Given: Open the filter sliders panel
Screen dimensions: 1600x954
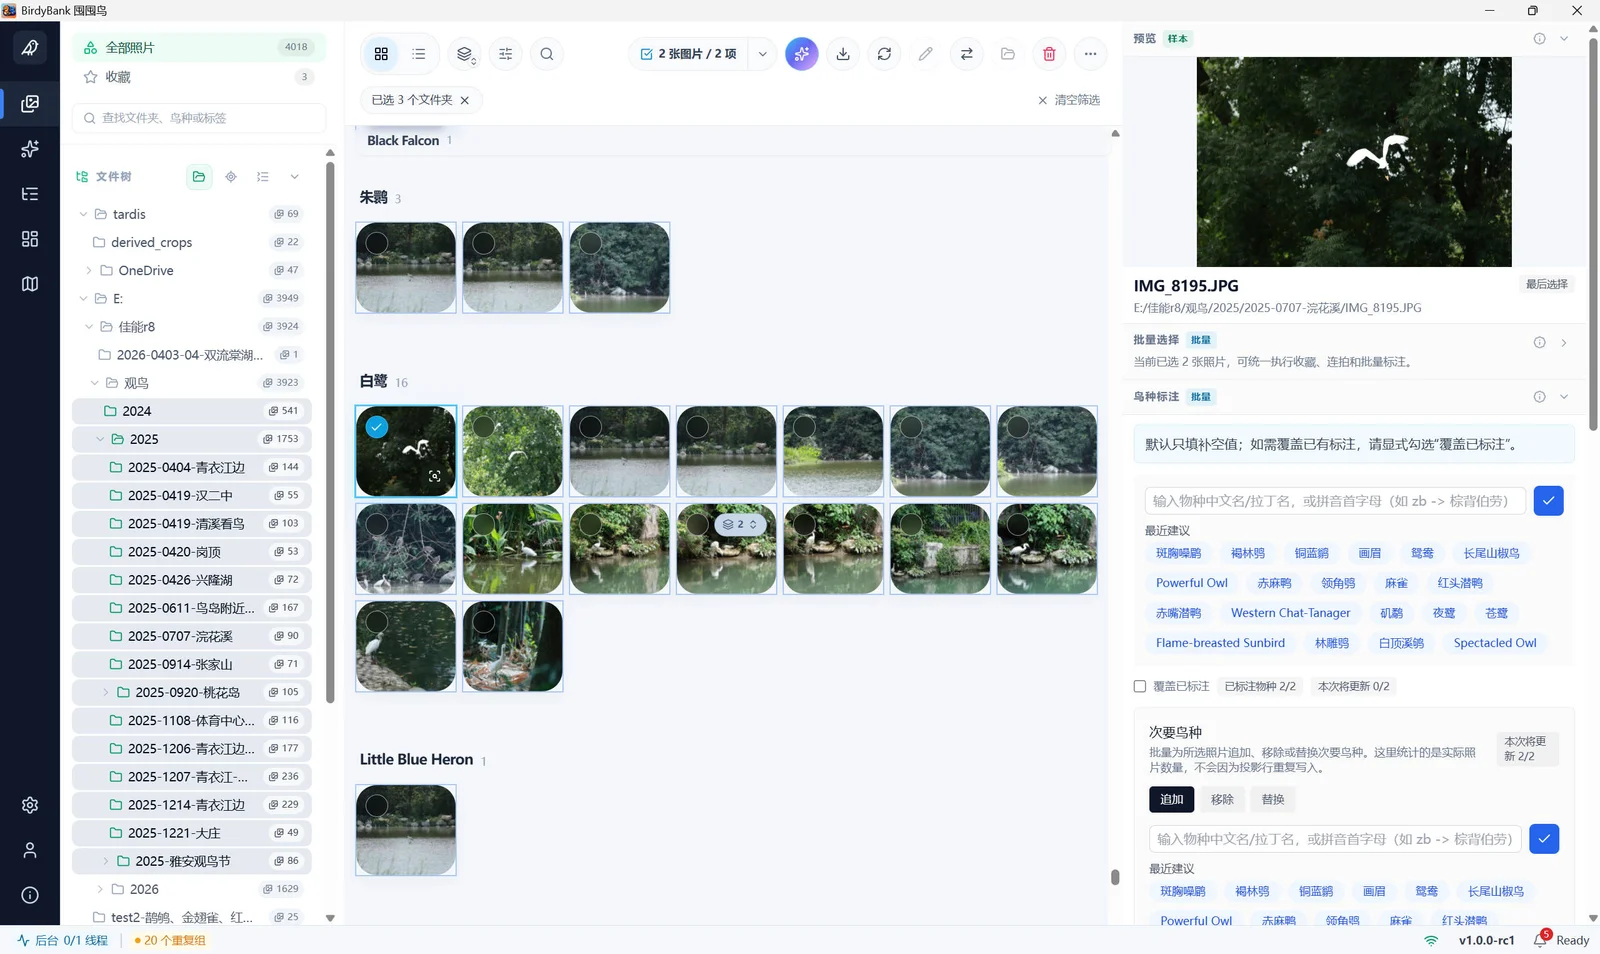Looking at the screenshot, I should coord(506,54).
